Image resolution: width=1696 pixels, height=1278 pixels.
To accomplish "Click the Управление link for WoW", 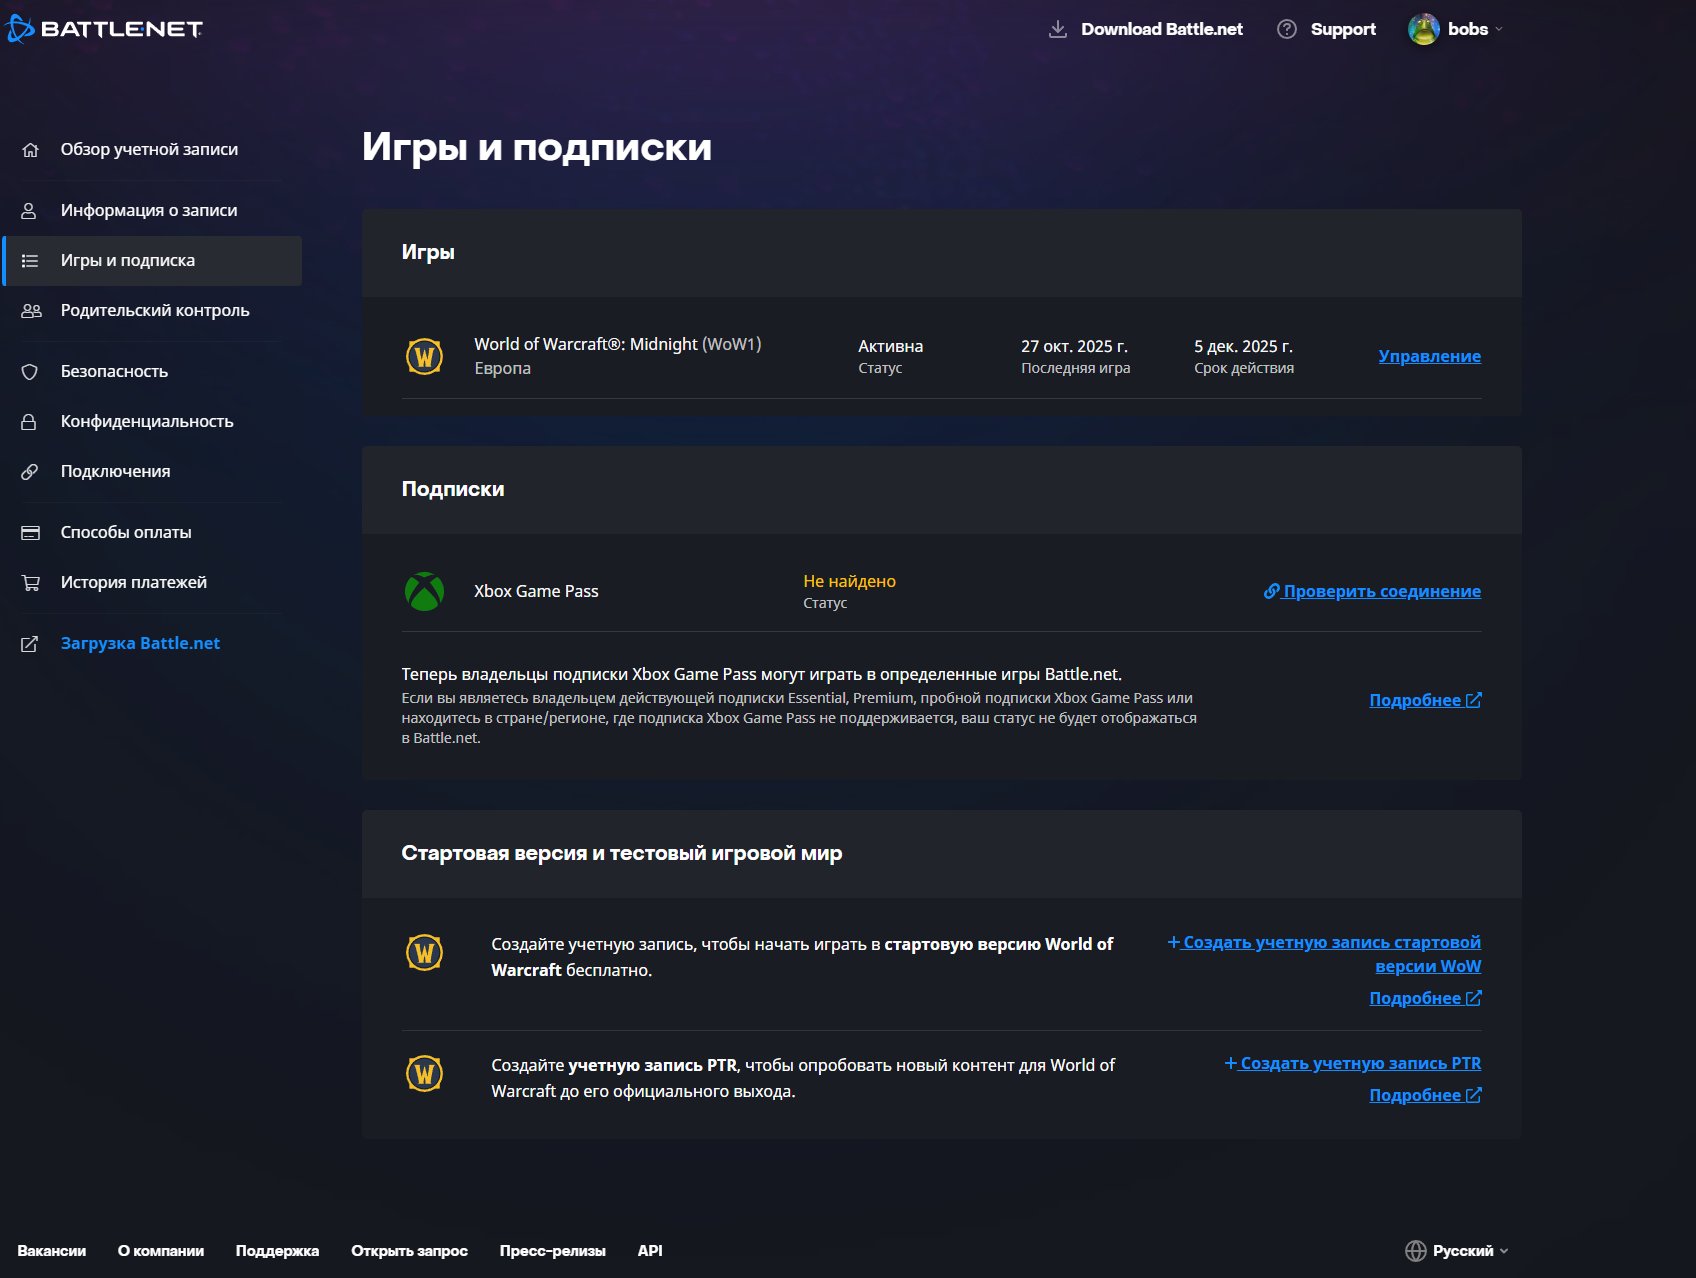I will pos(1429,356).
